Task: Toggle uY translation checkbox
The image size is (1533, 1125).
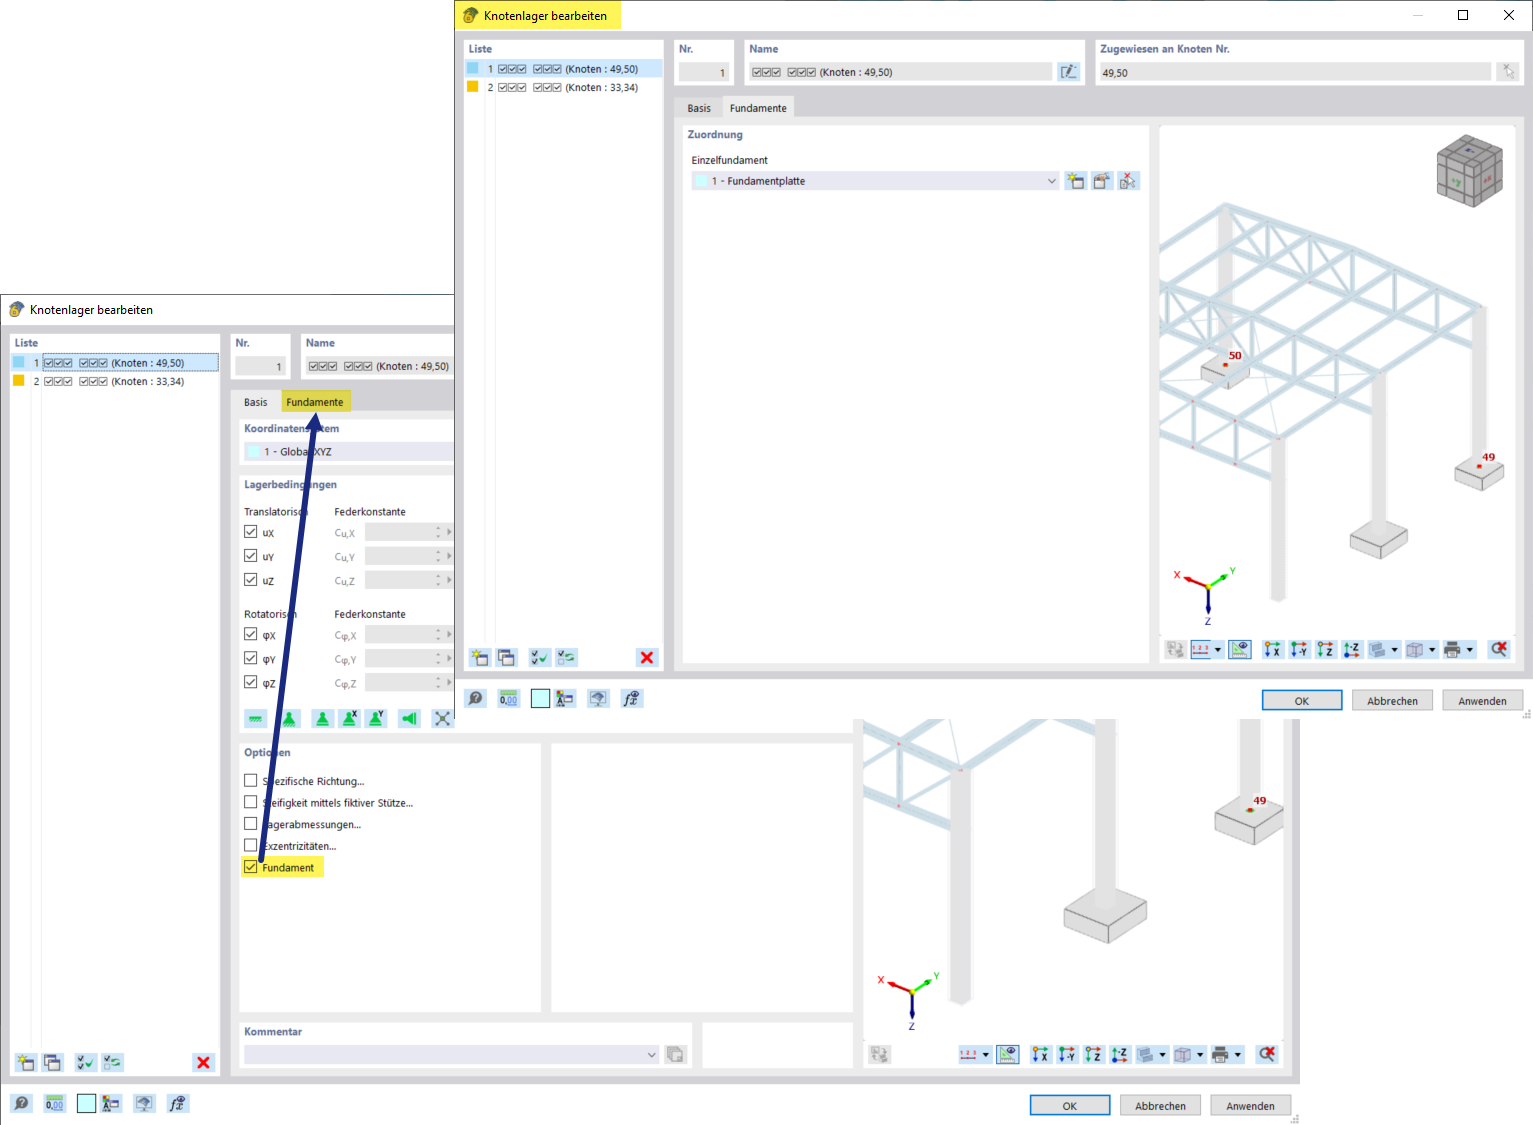Action: click(x=251, y=556)
